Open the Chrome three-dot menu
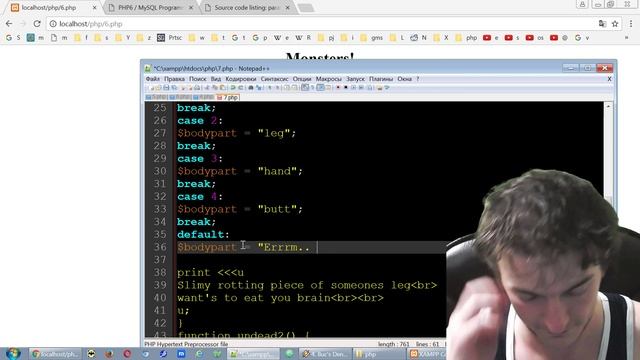This screenshot has width=640, height=360. pos(631,24)
